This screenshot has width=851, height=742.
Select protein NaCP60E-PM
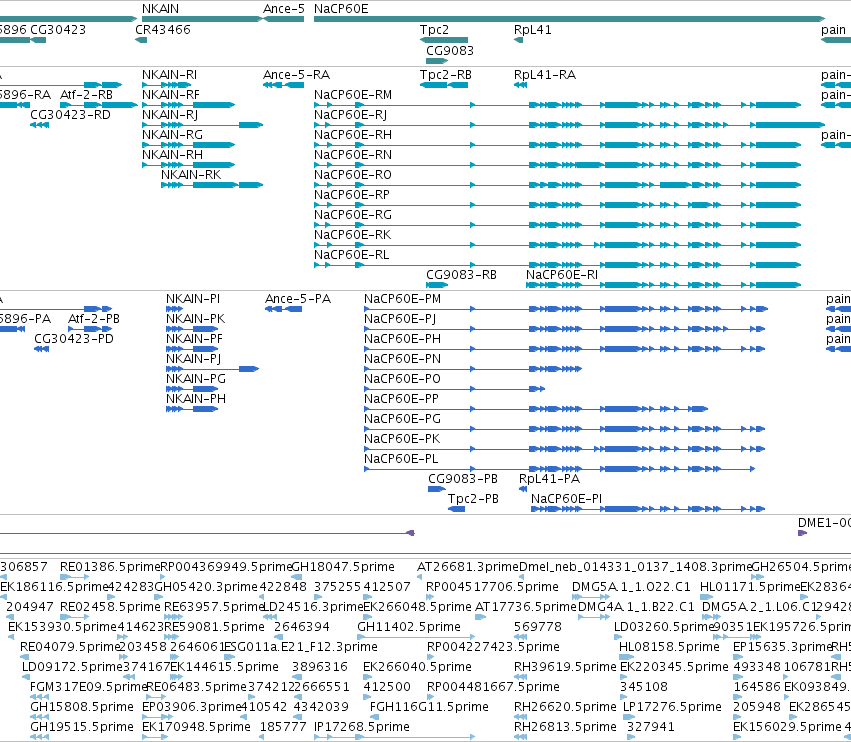[402, 299]
